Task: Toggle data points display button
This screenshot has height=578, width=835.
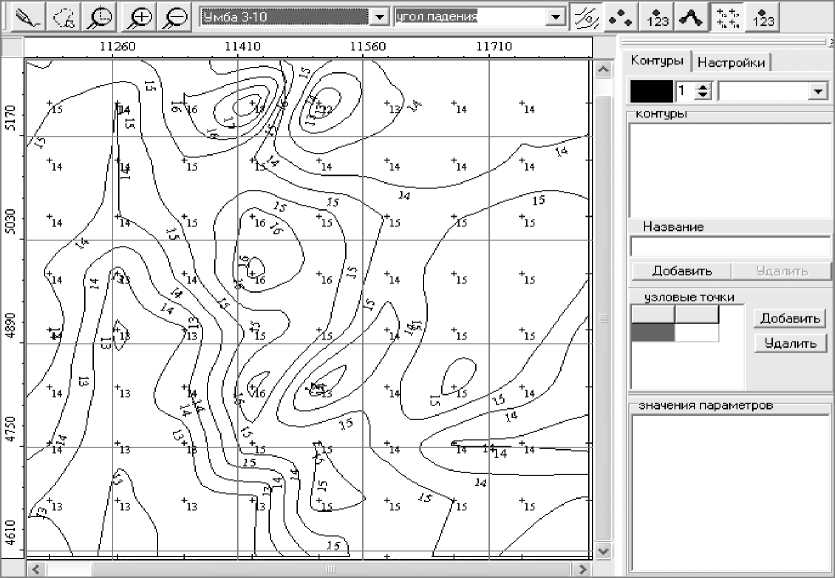Action: [622, 17]
